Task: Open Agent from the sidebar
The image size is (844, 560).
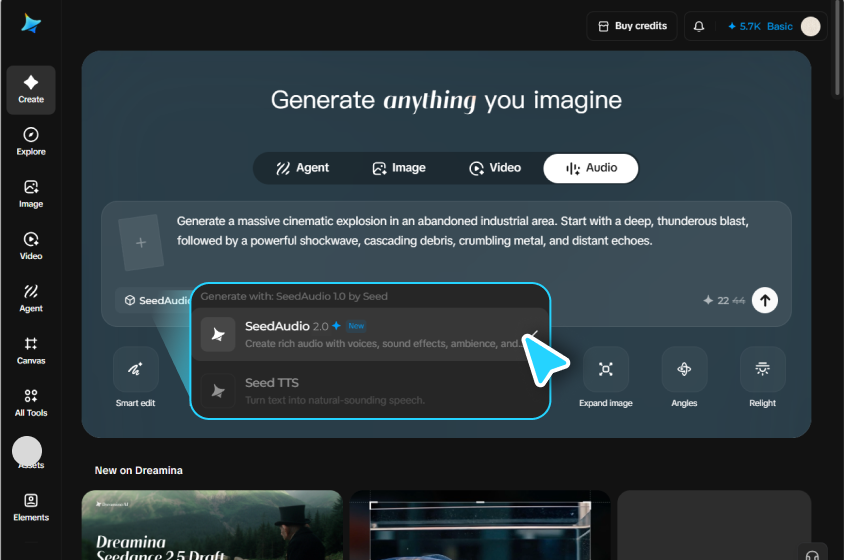Action: (x=31, y=298)
